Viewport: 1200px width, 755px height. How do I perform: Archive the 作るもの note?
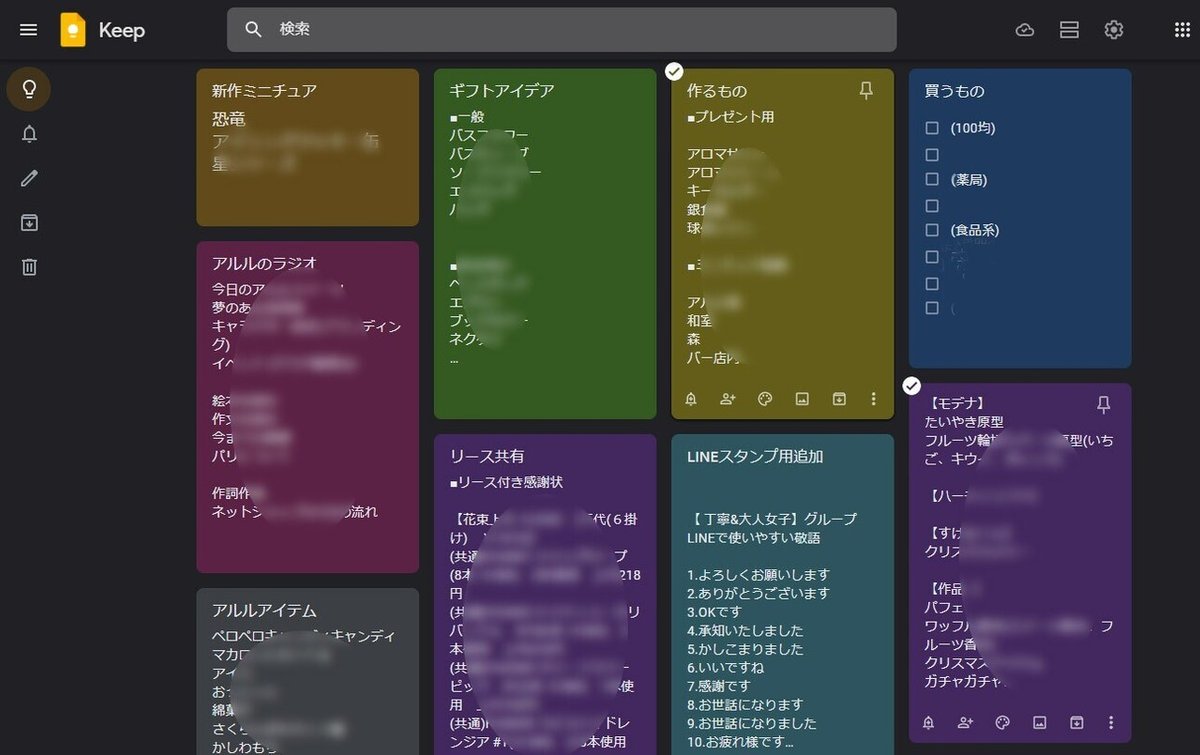pos(838,399)
